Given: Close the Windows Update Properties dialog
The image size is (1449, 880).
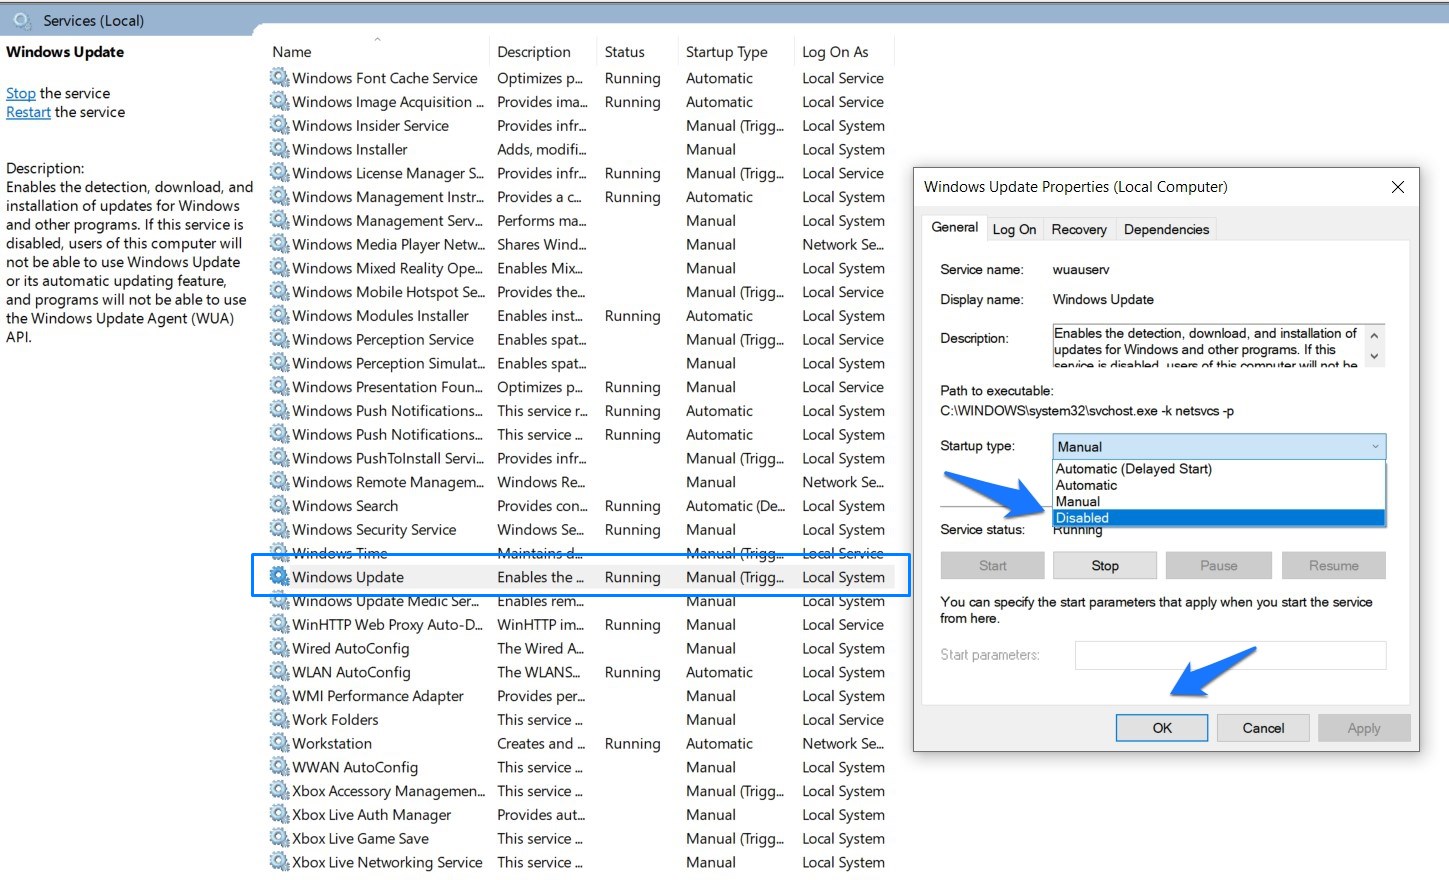Looking at the screenshot, I should 1397,187.
